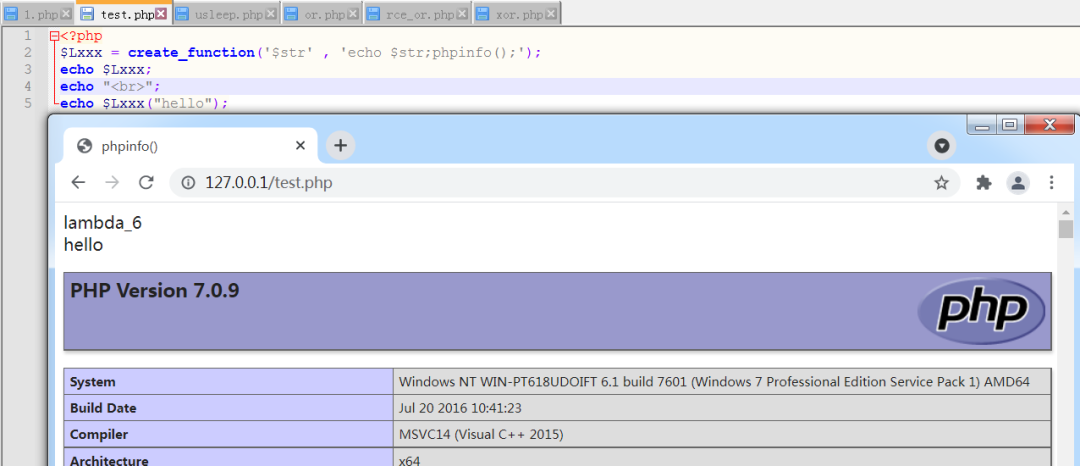Reload the test.php page
This screenshot has width=1080, height=466.
click(145, 182)
